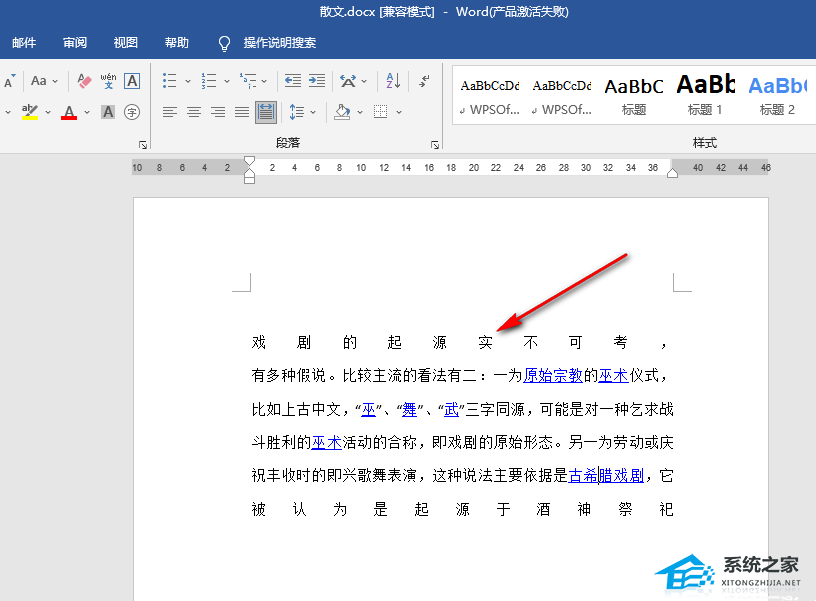Click the Enclose Characters icon

pyautogui.click(x=132, y=112)
